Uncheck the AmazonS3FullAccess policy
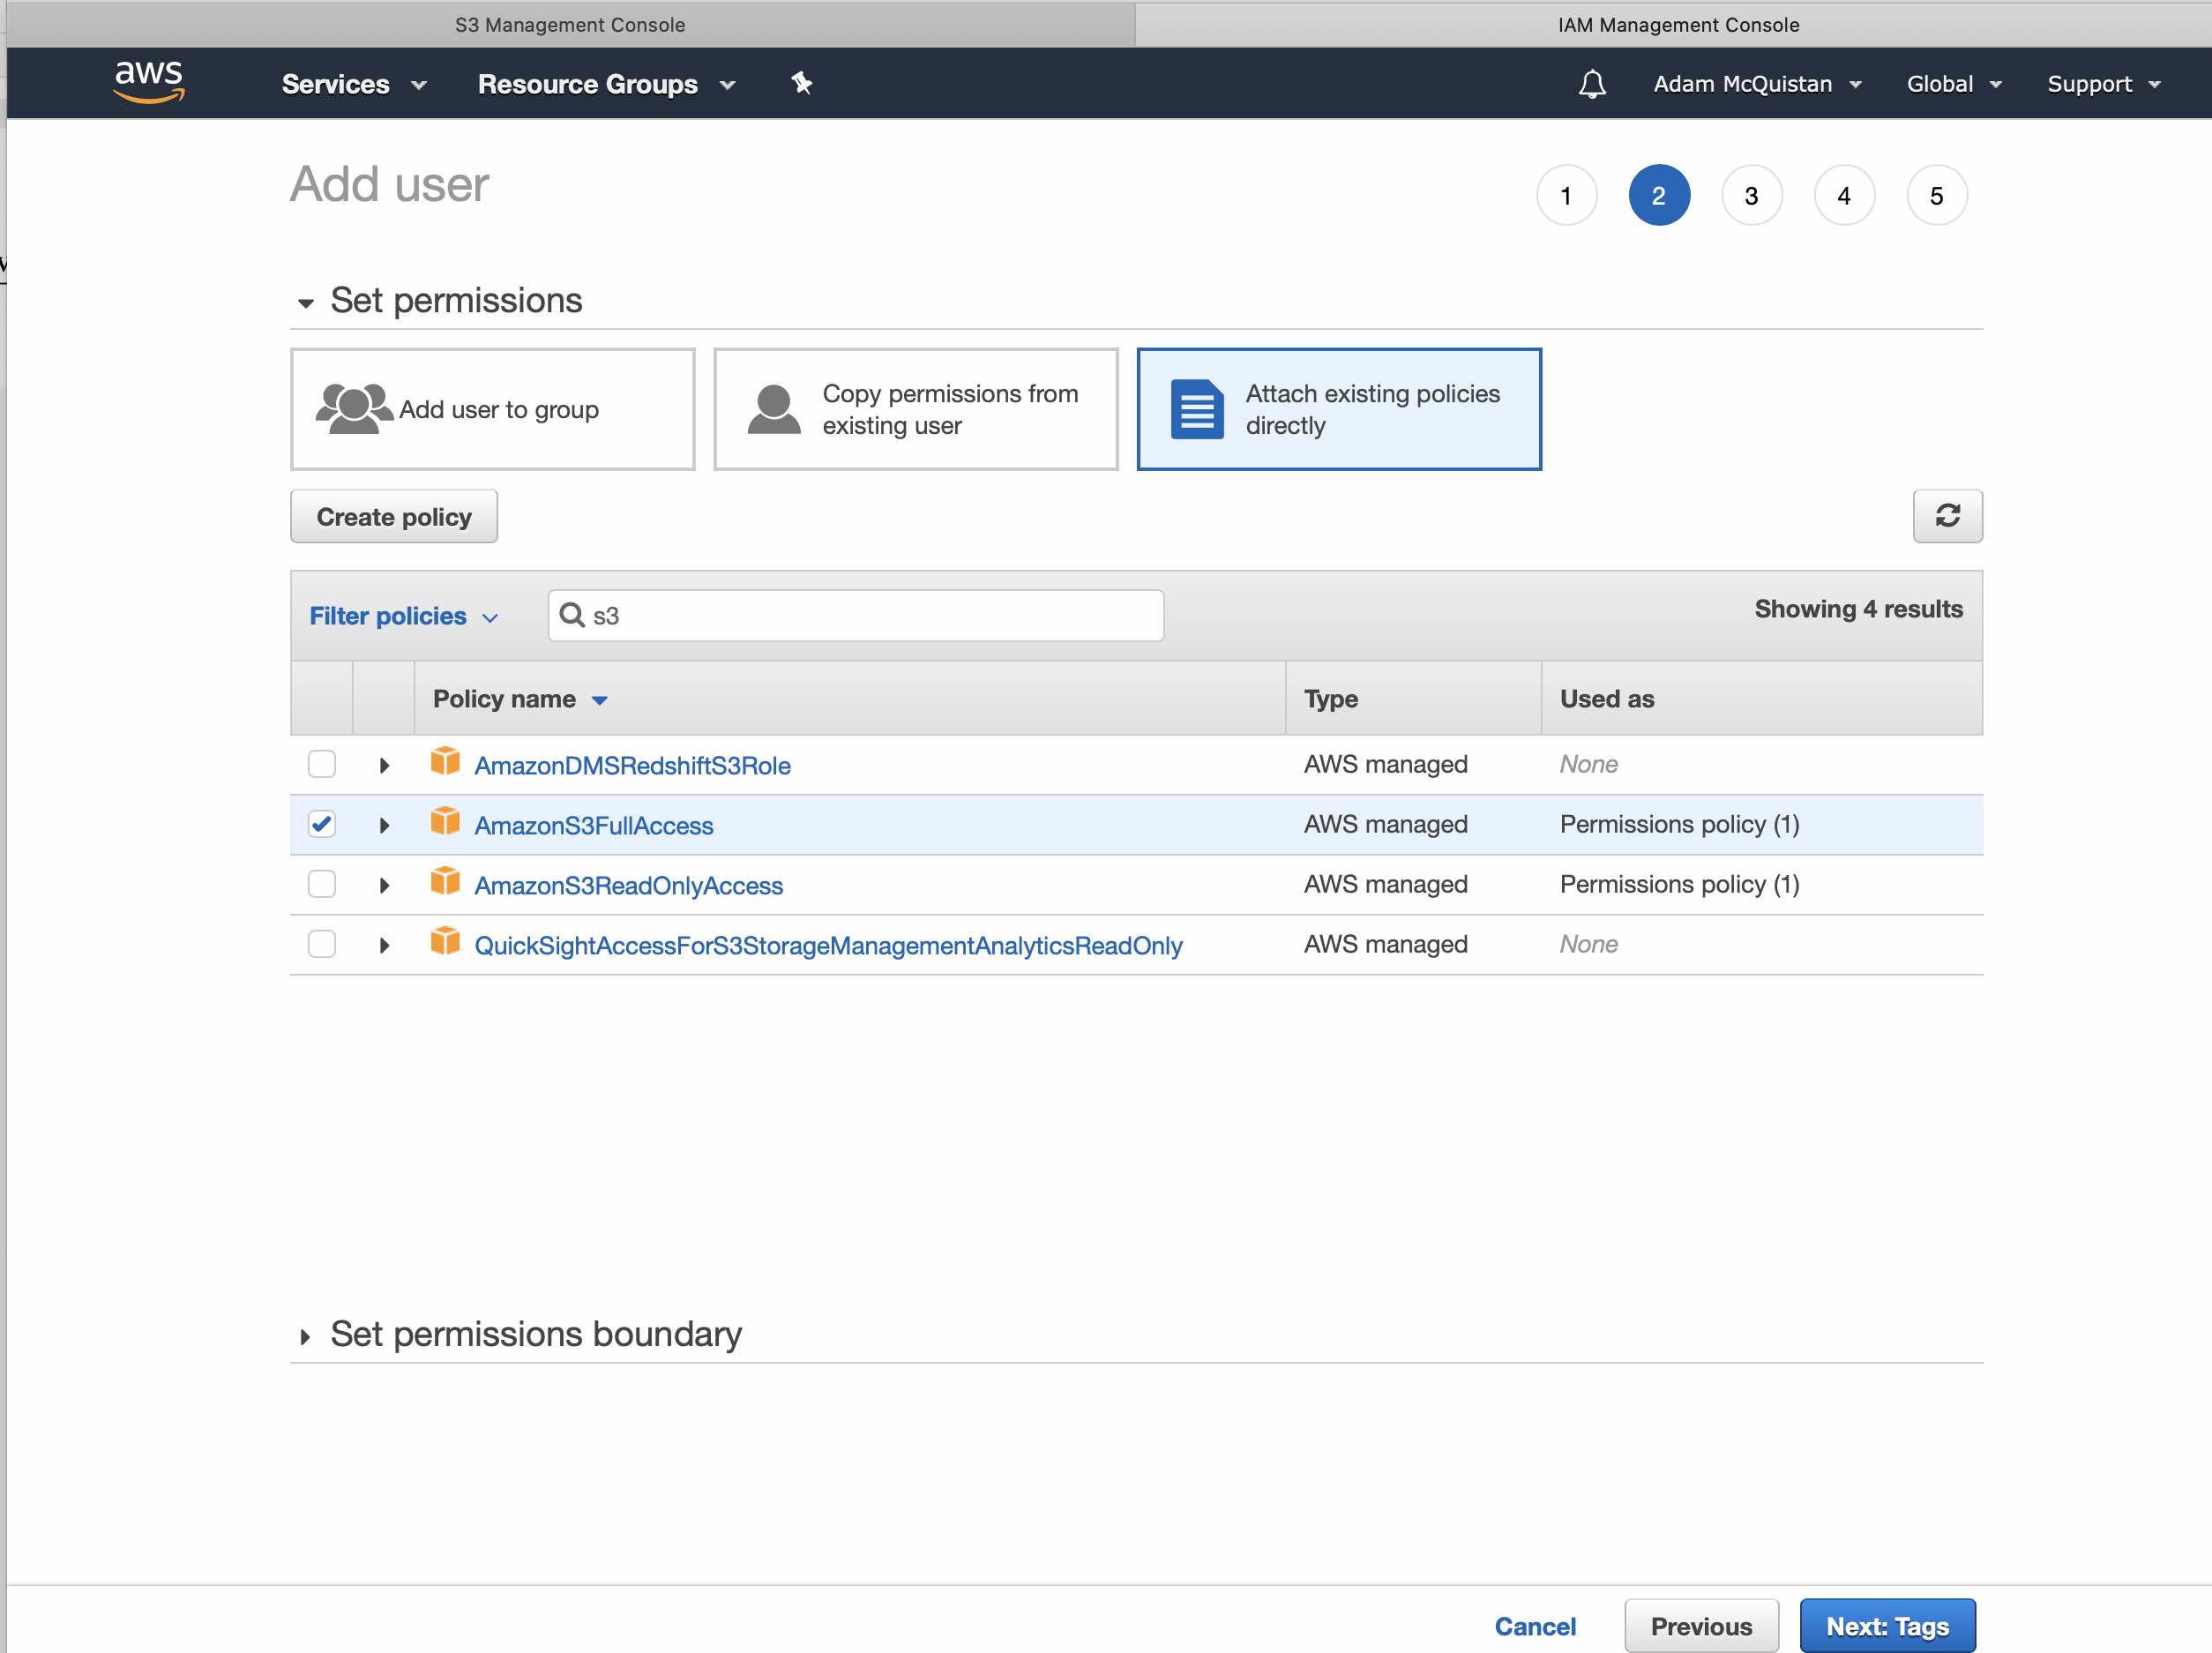 (x=321, y=824)
